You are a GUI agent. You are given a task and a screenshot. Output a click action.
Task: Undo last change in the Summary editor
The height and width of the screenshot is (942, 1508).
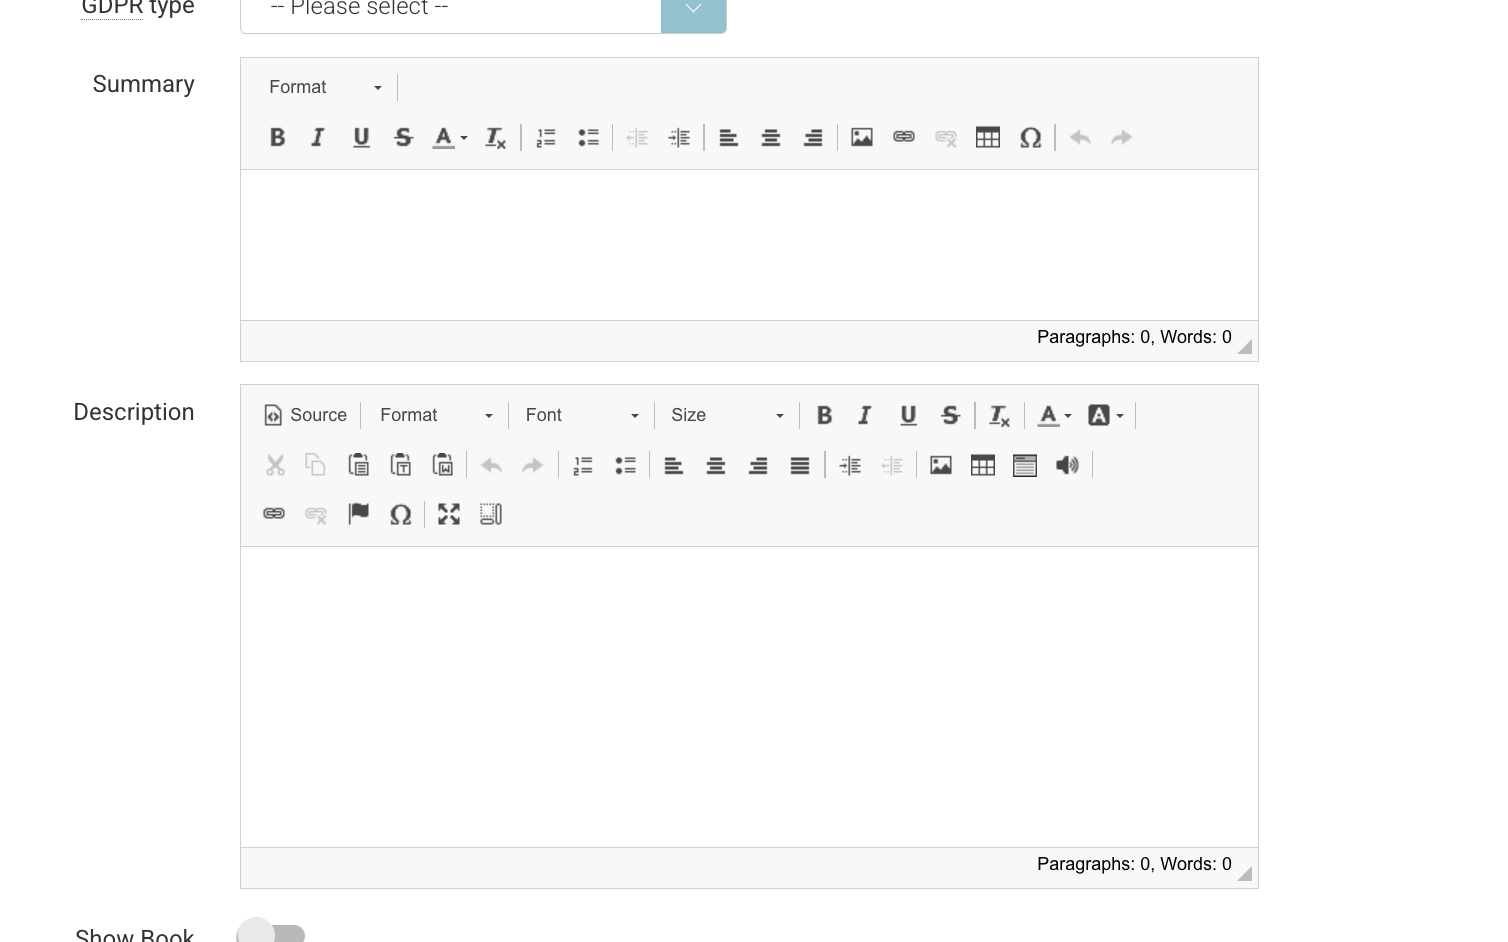coord(1080,137)
